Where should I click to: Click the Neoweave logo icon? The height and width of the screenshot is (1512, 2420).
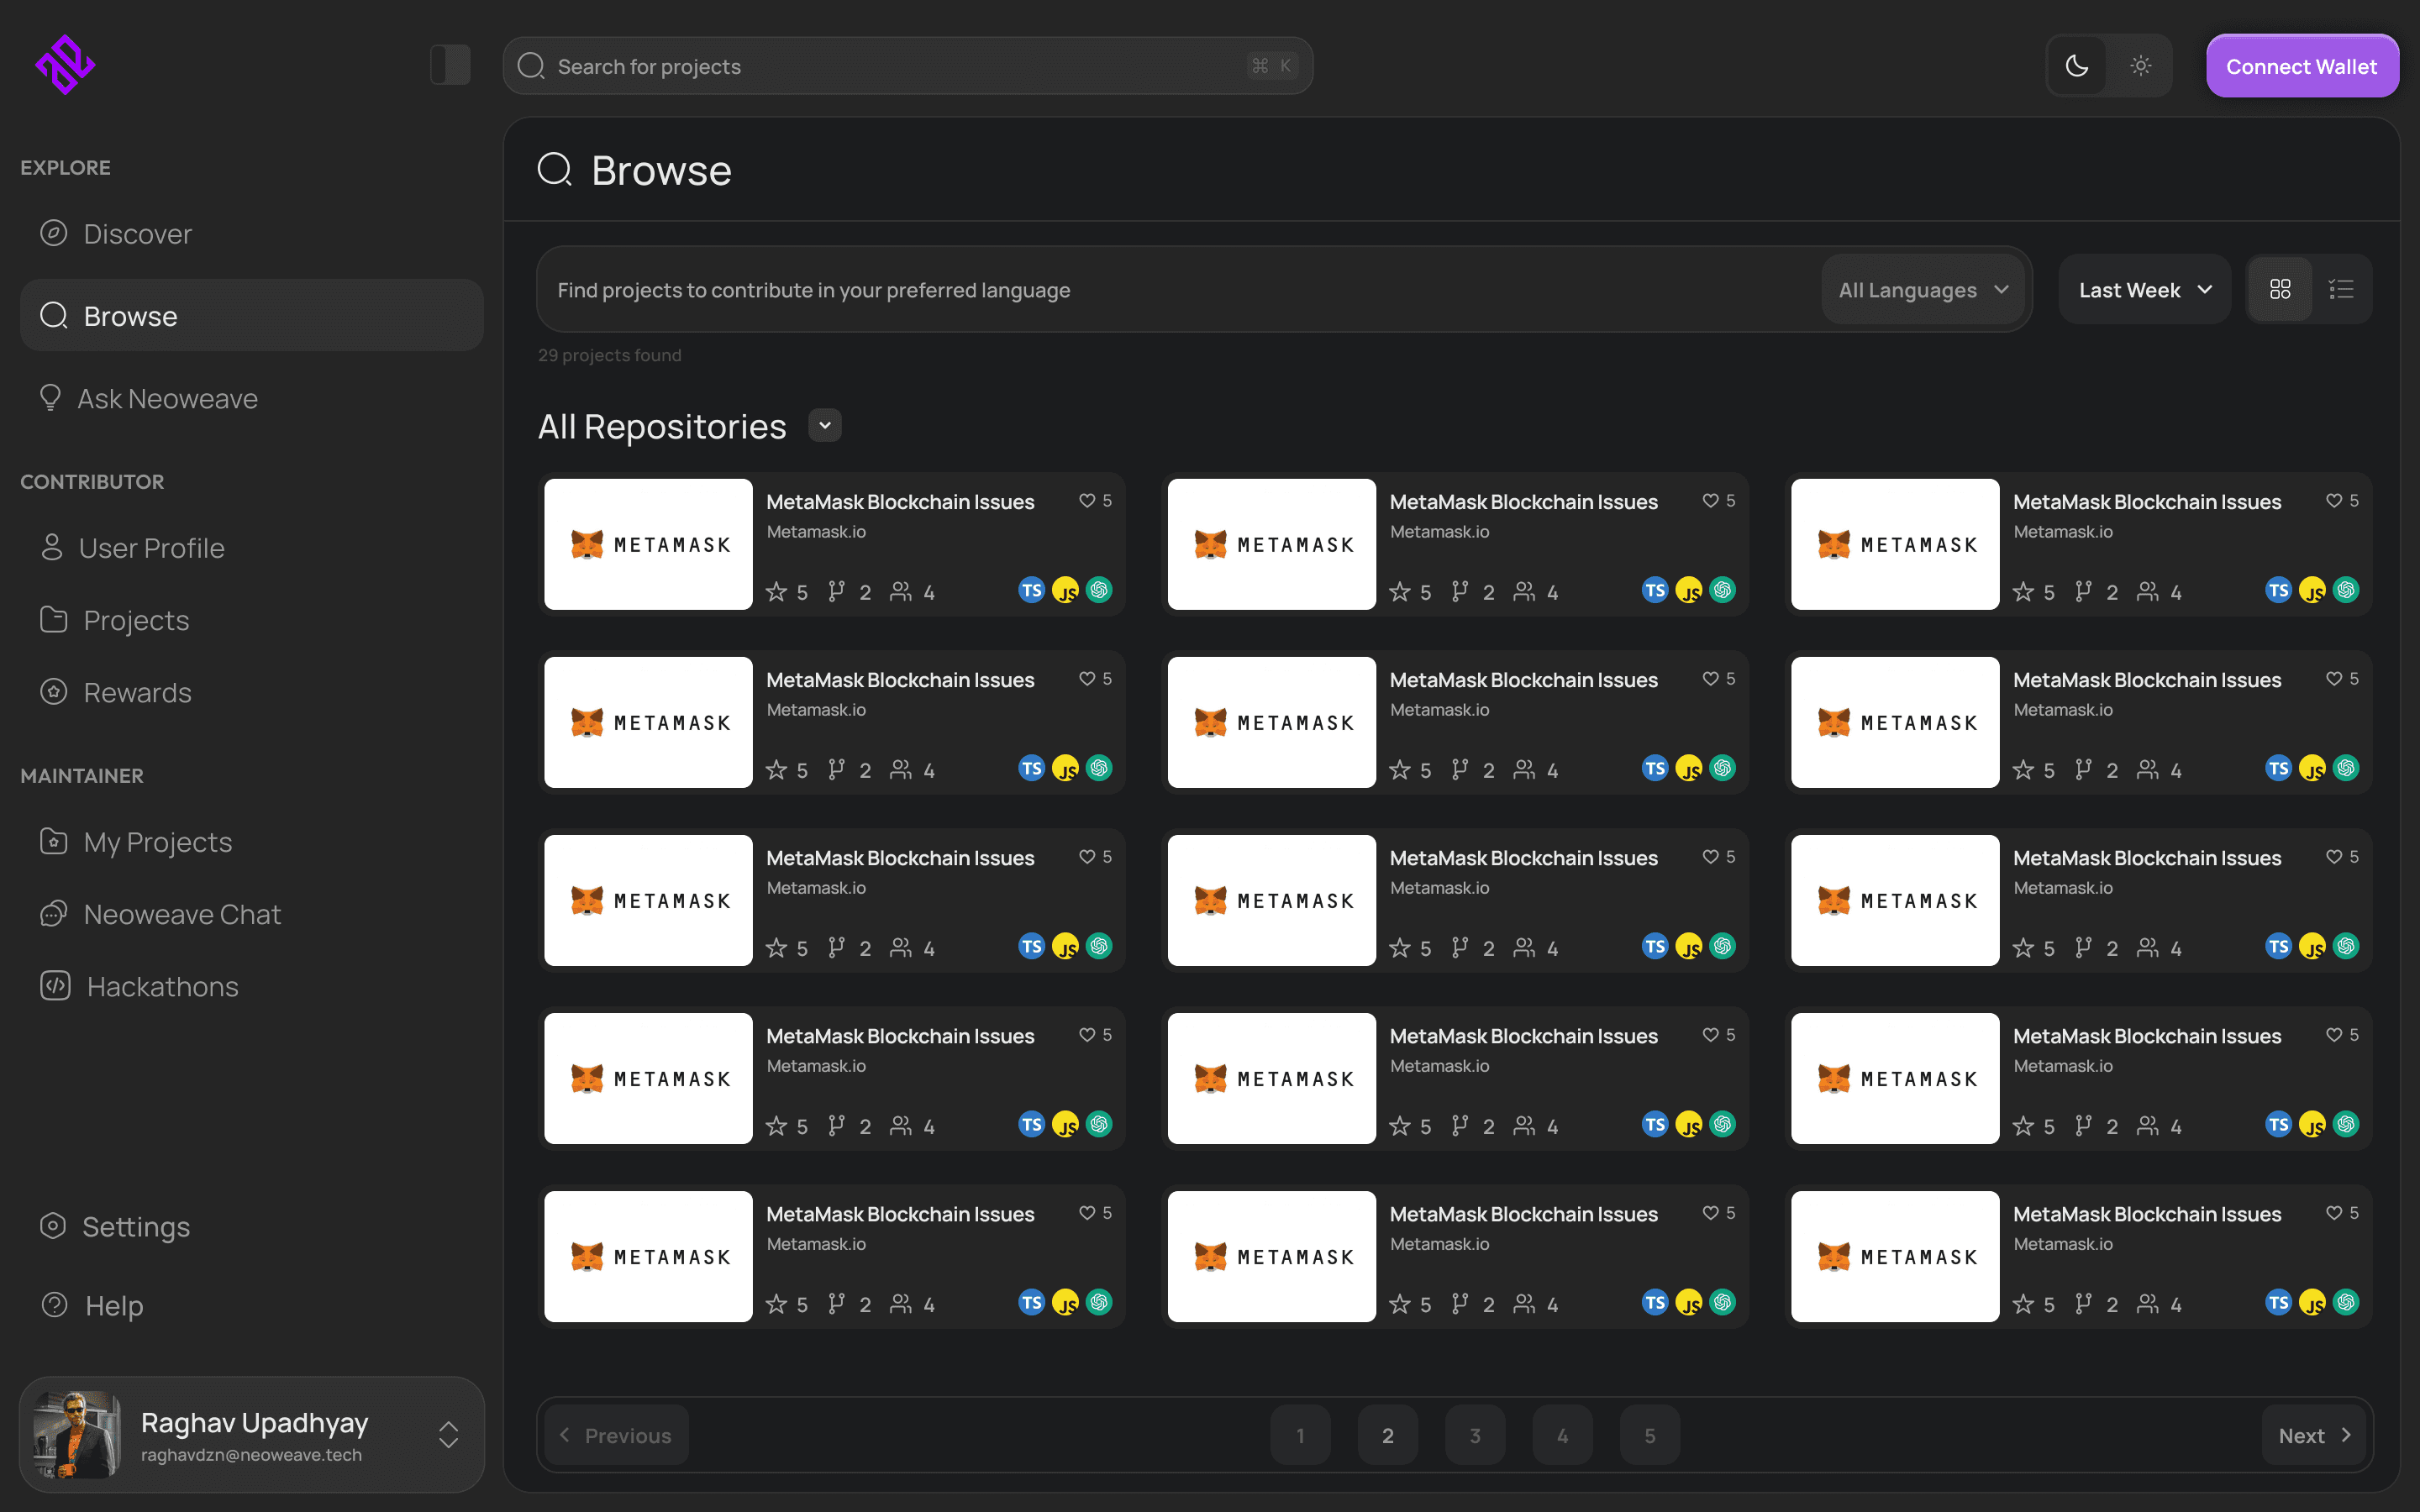pos(65,65)
